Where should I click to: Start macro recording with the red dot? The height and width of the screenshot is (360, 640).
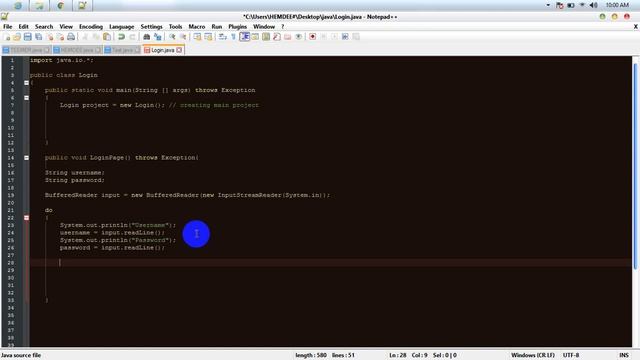312,37
